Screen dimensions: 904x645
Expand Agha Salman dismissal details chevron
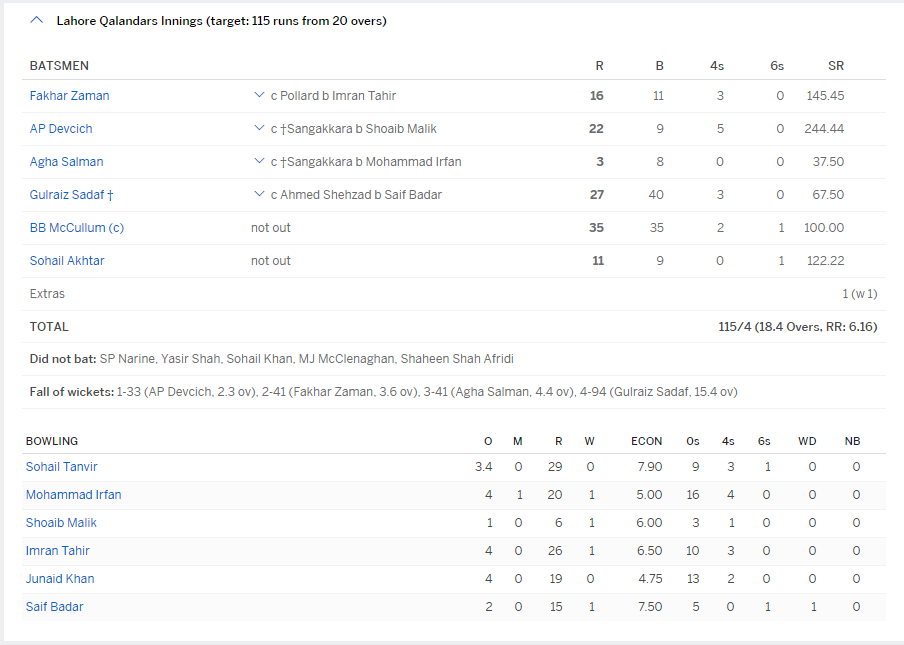[x=259, y=162]
